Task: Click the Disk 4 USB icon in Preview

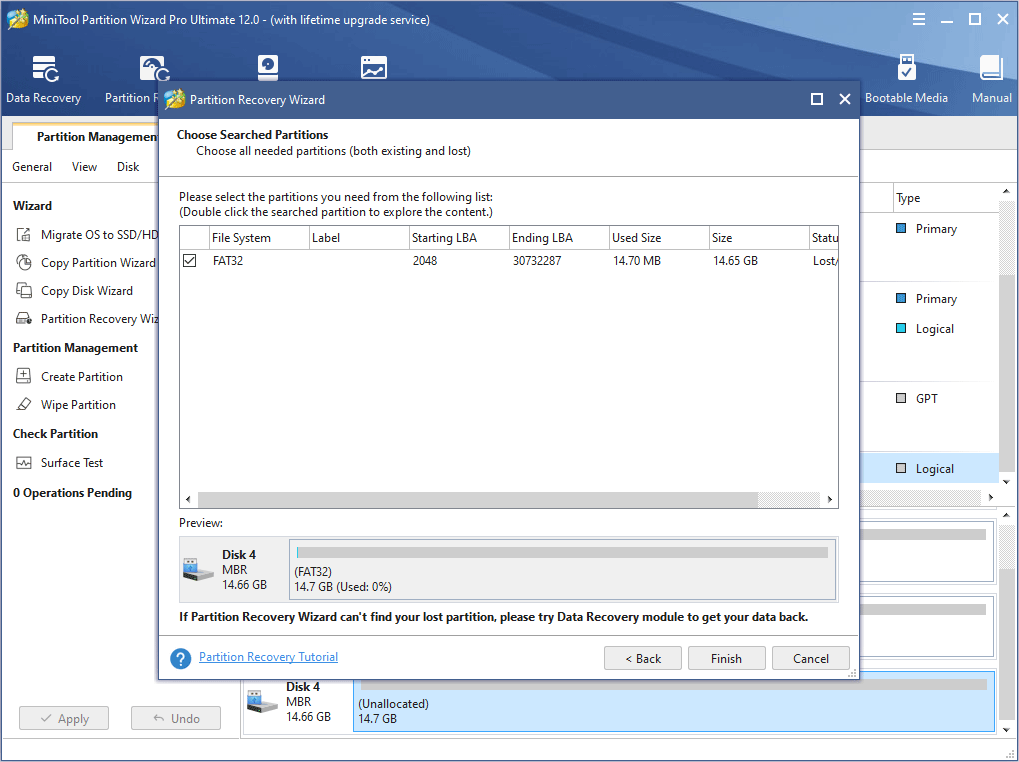Action: (198, 569)
